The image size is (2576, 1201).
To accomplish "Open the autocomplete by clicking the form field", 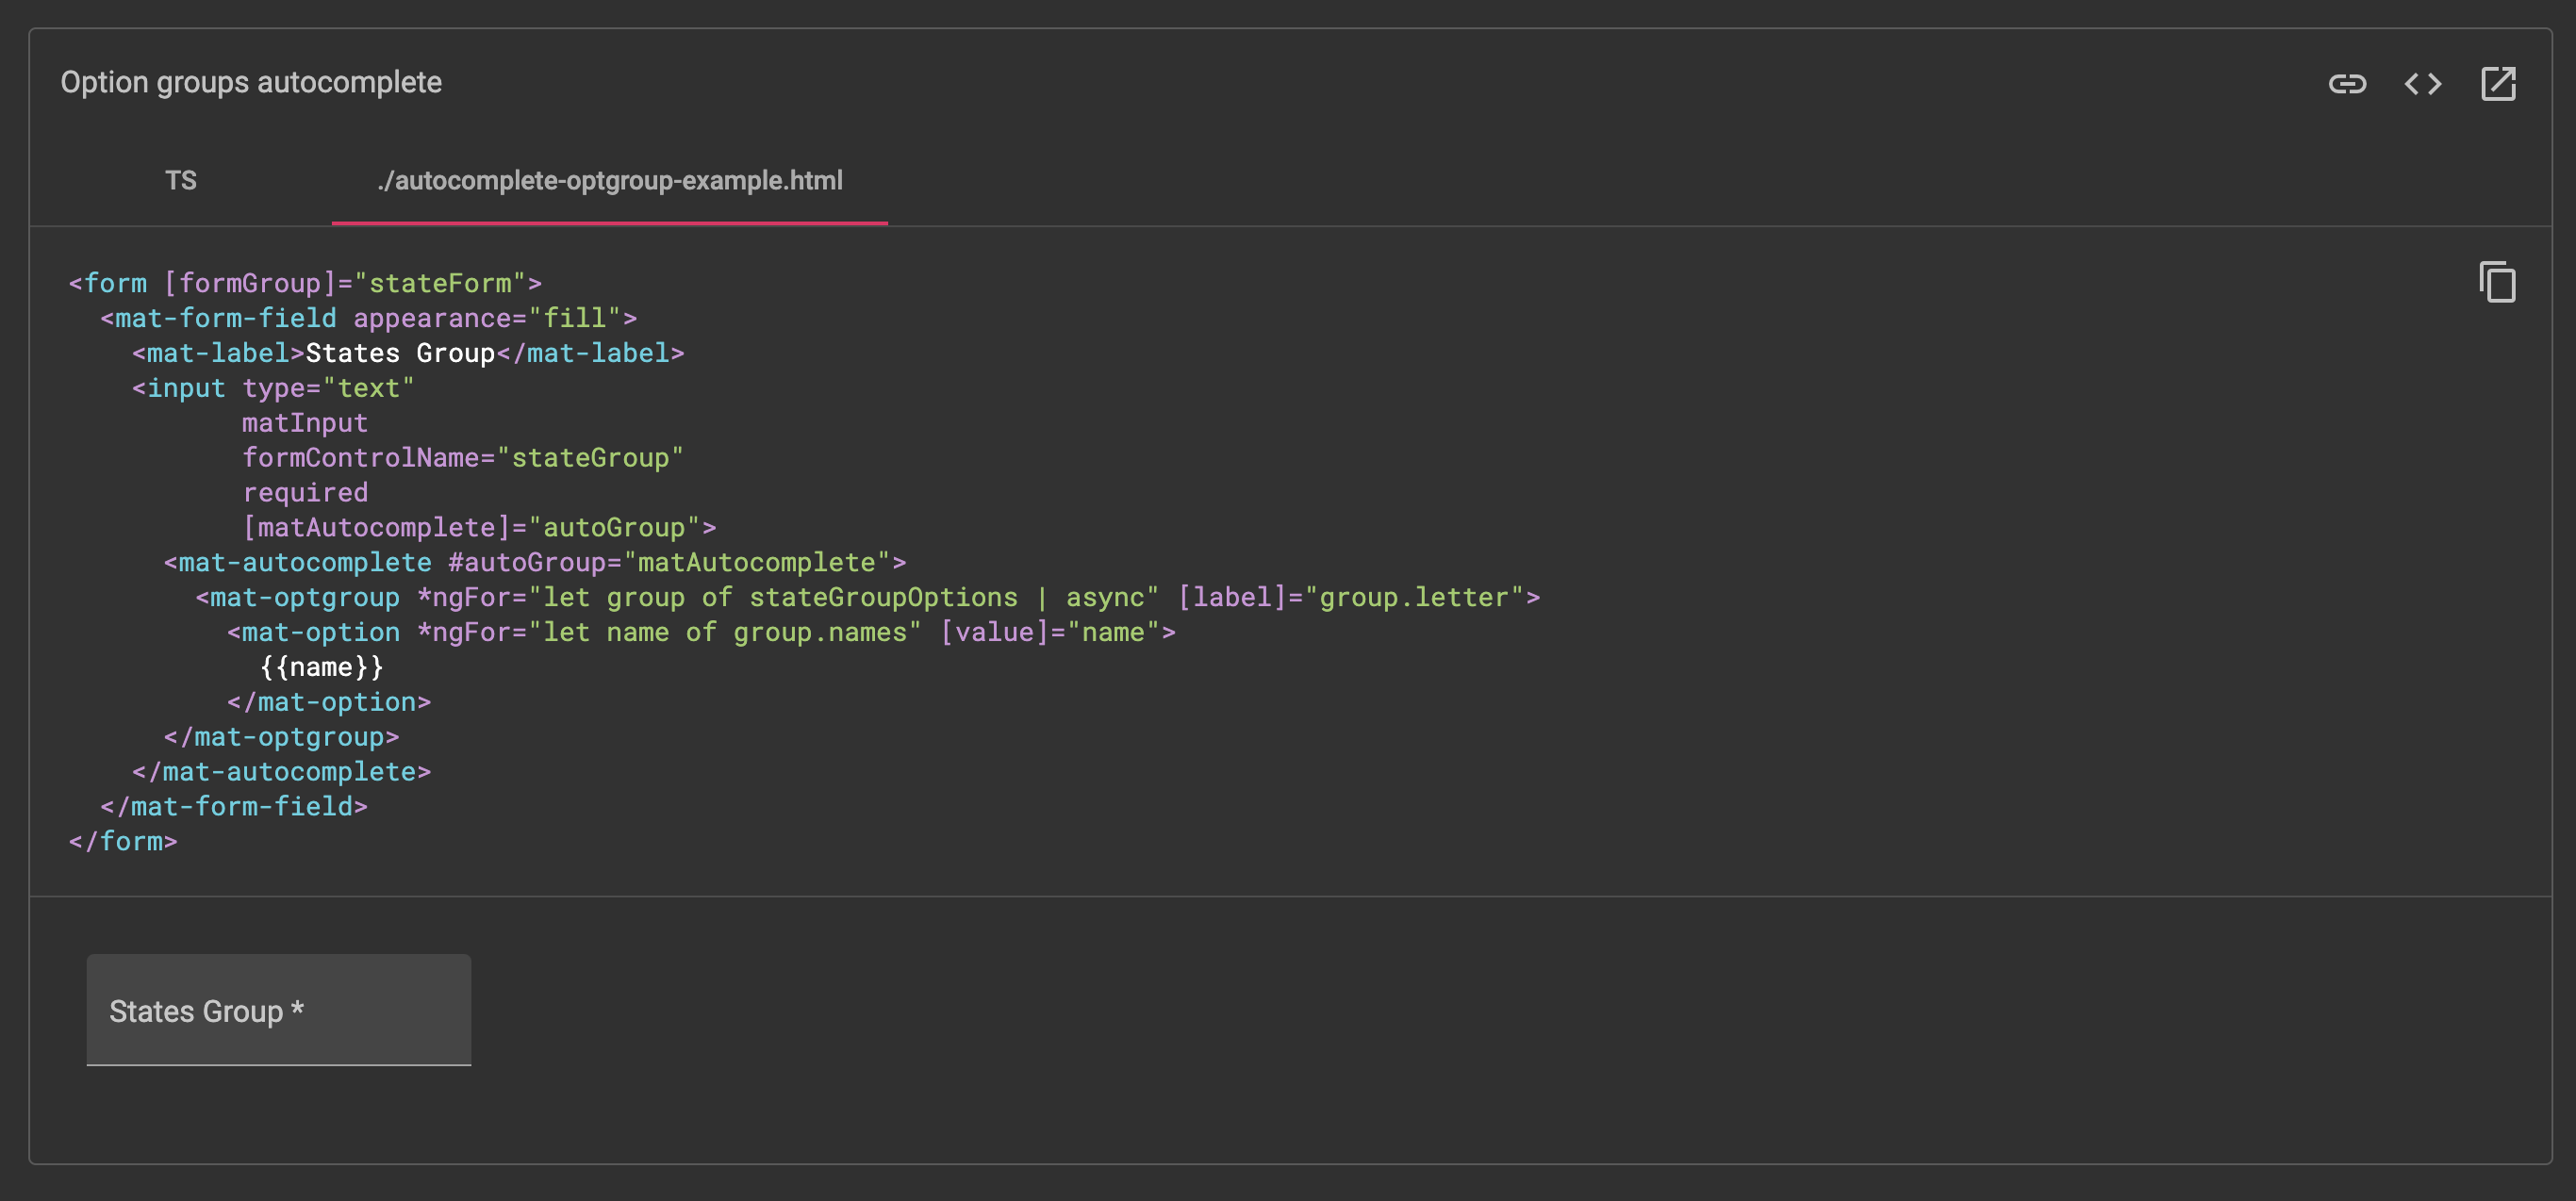I will (278, 1010).
